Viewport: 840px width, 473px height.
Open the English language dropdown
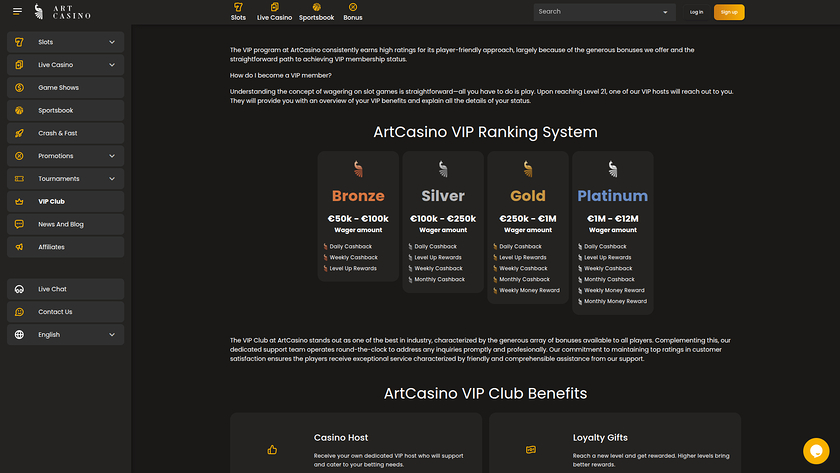[x=112, y=335]
